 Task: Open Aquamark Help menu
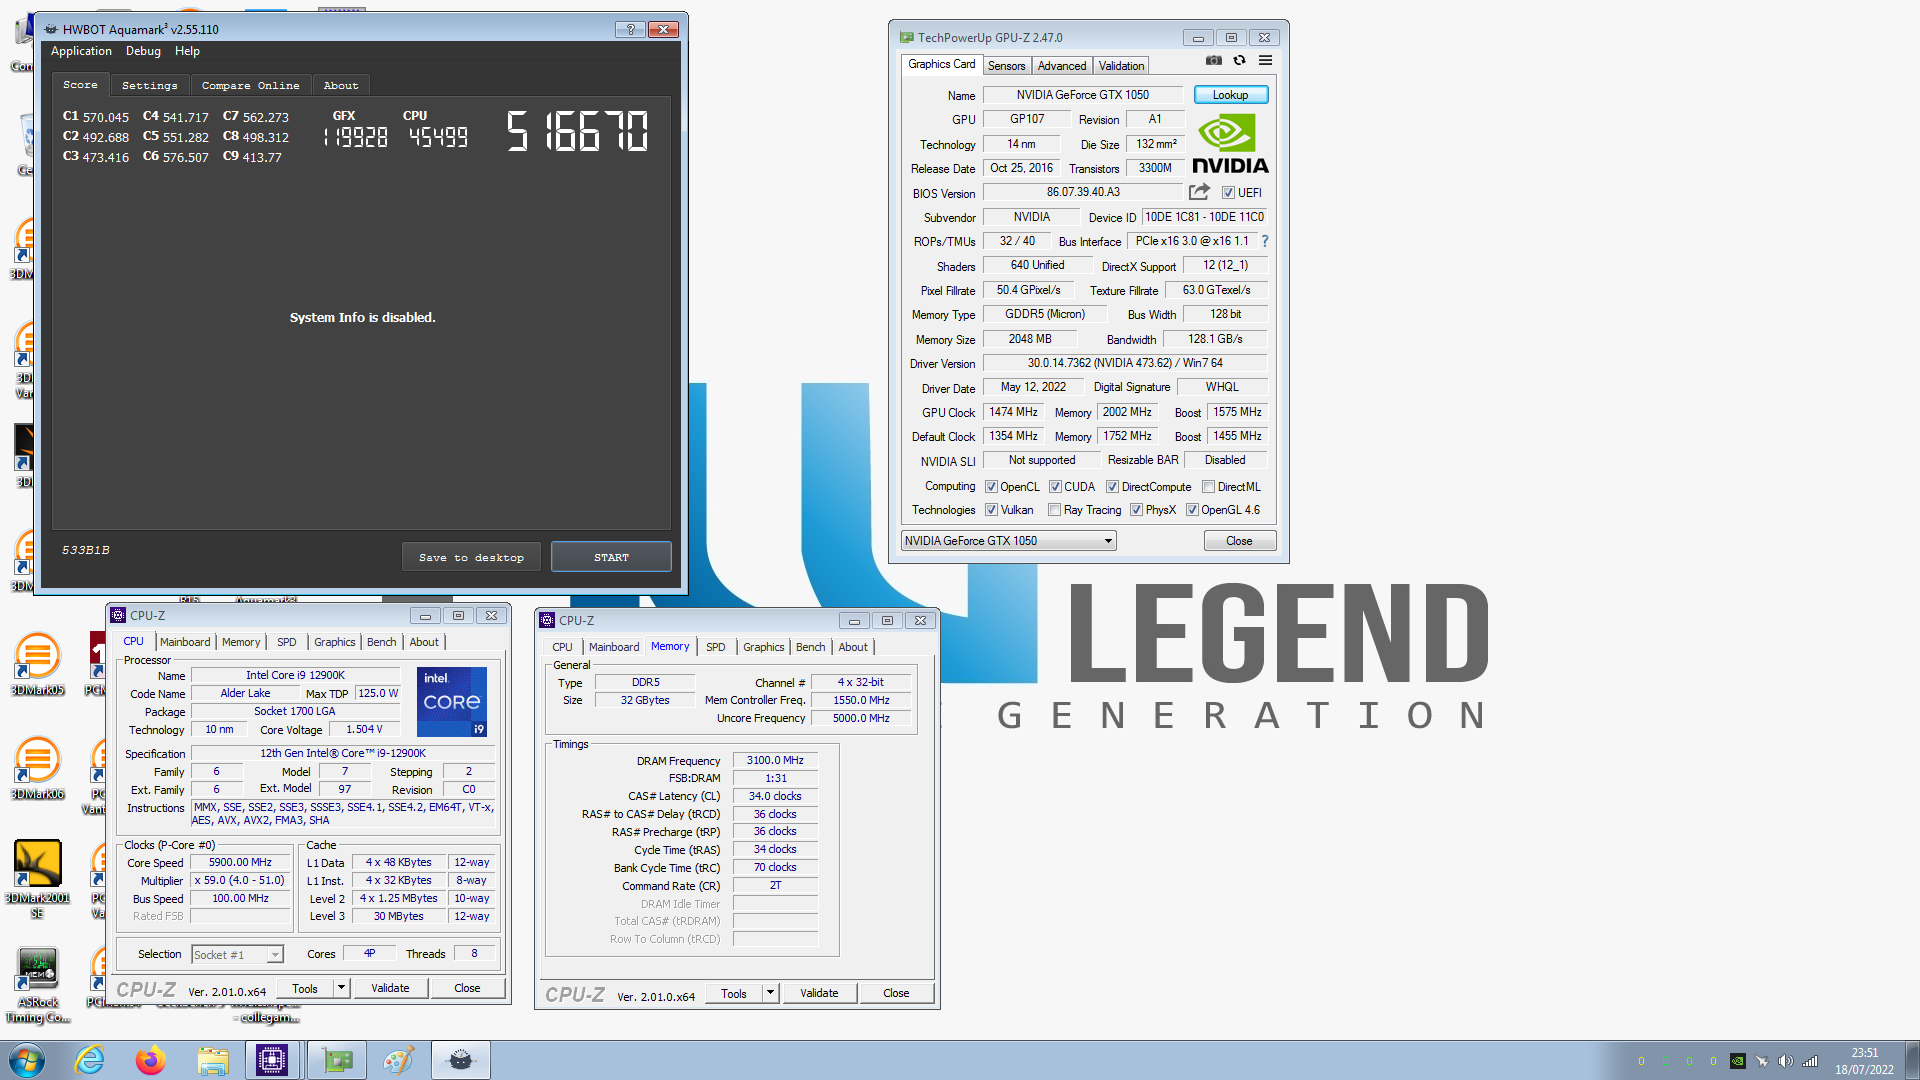(x=187, y=51)
